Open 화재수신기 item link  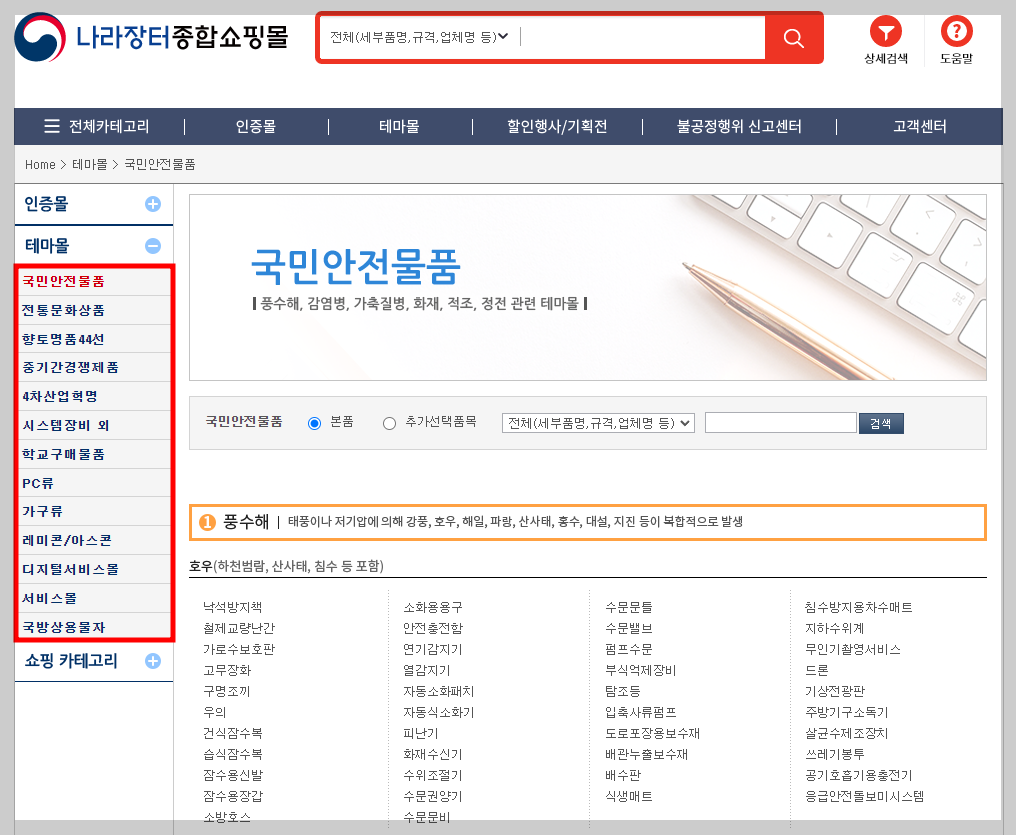(433, 754)
